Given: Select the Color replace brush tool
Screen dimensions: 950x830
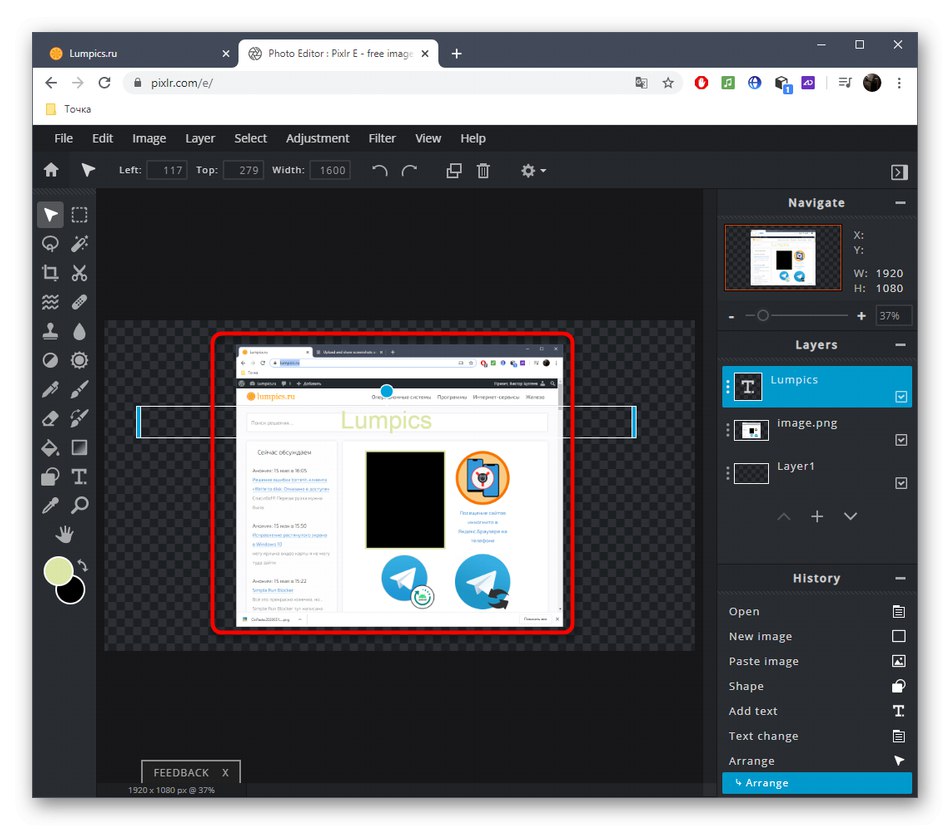Looking at the screenshot, I should pyautogui.click(x=79, y=418).
